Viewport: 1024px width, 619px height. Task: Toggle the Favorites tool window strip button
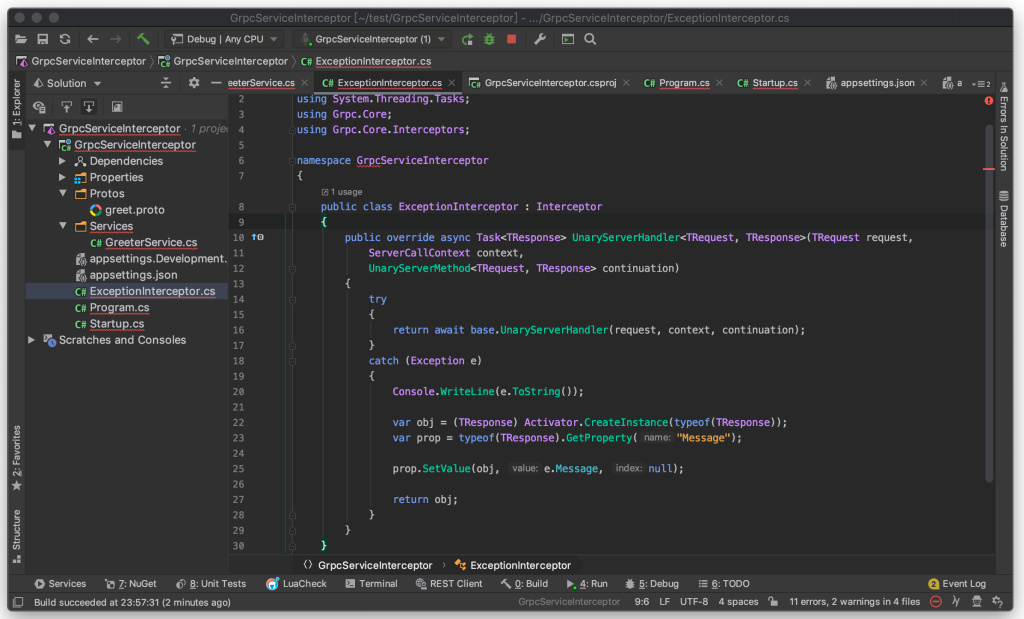(17, 458)
